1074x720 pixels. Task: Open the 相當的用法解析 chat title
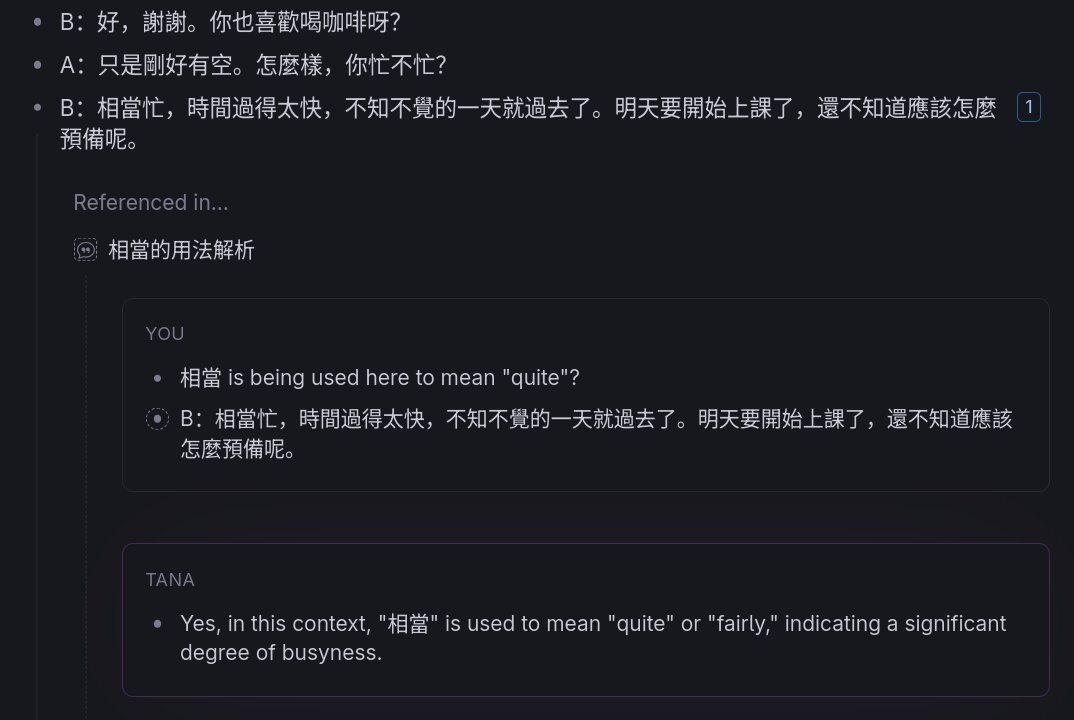[182, 249]
